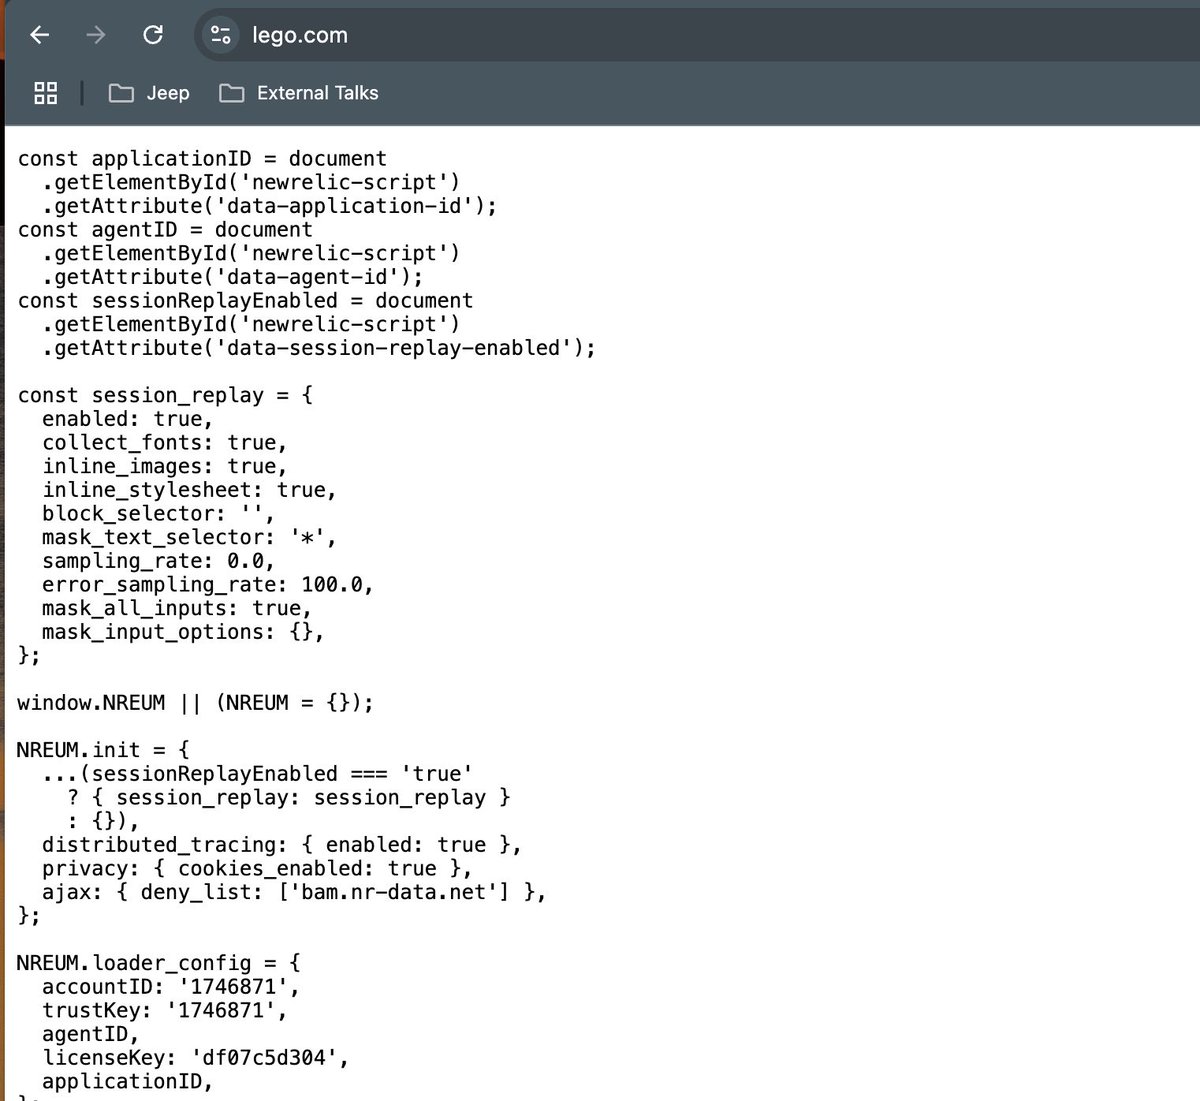1200x1101 pixels.
Task: Click the text "const agentID = document"
Action: pos(165,230)
